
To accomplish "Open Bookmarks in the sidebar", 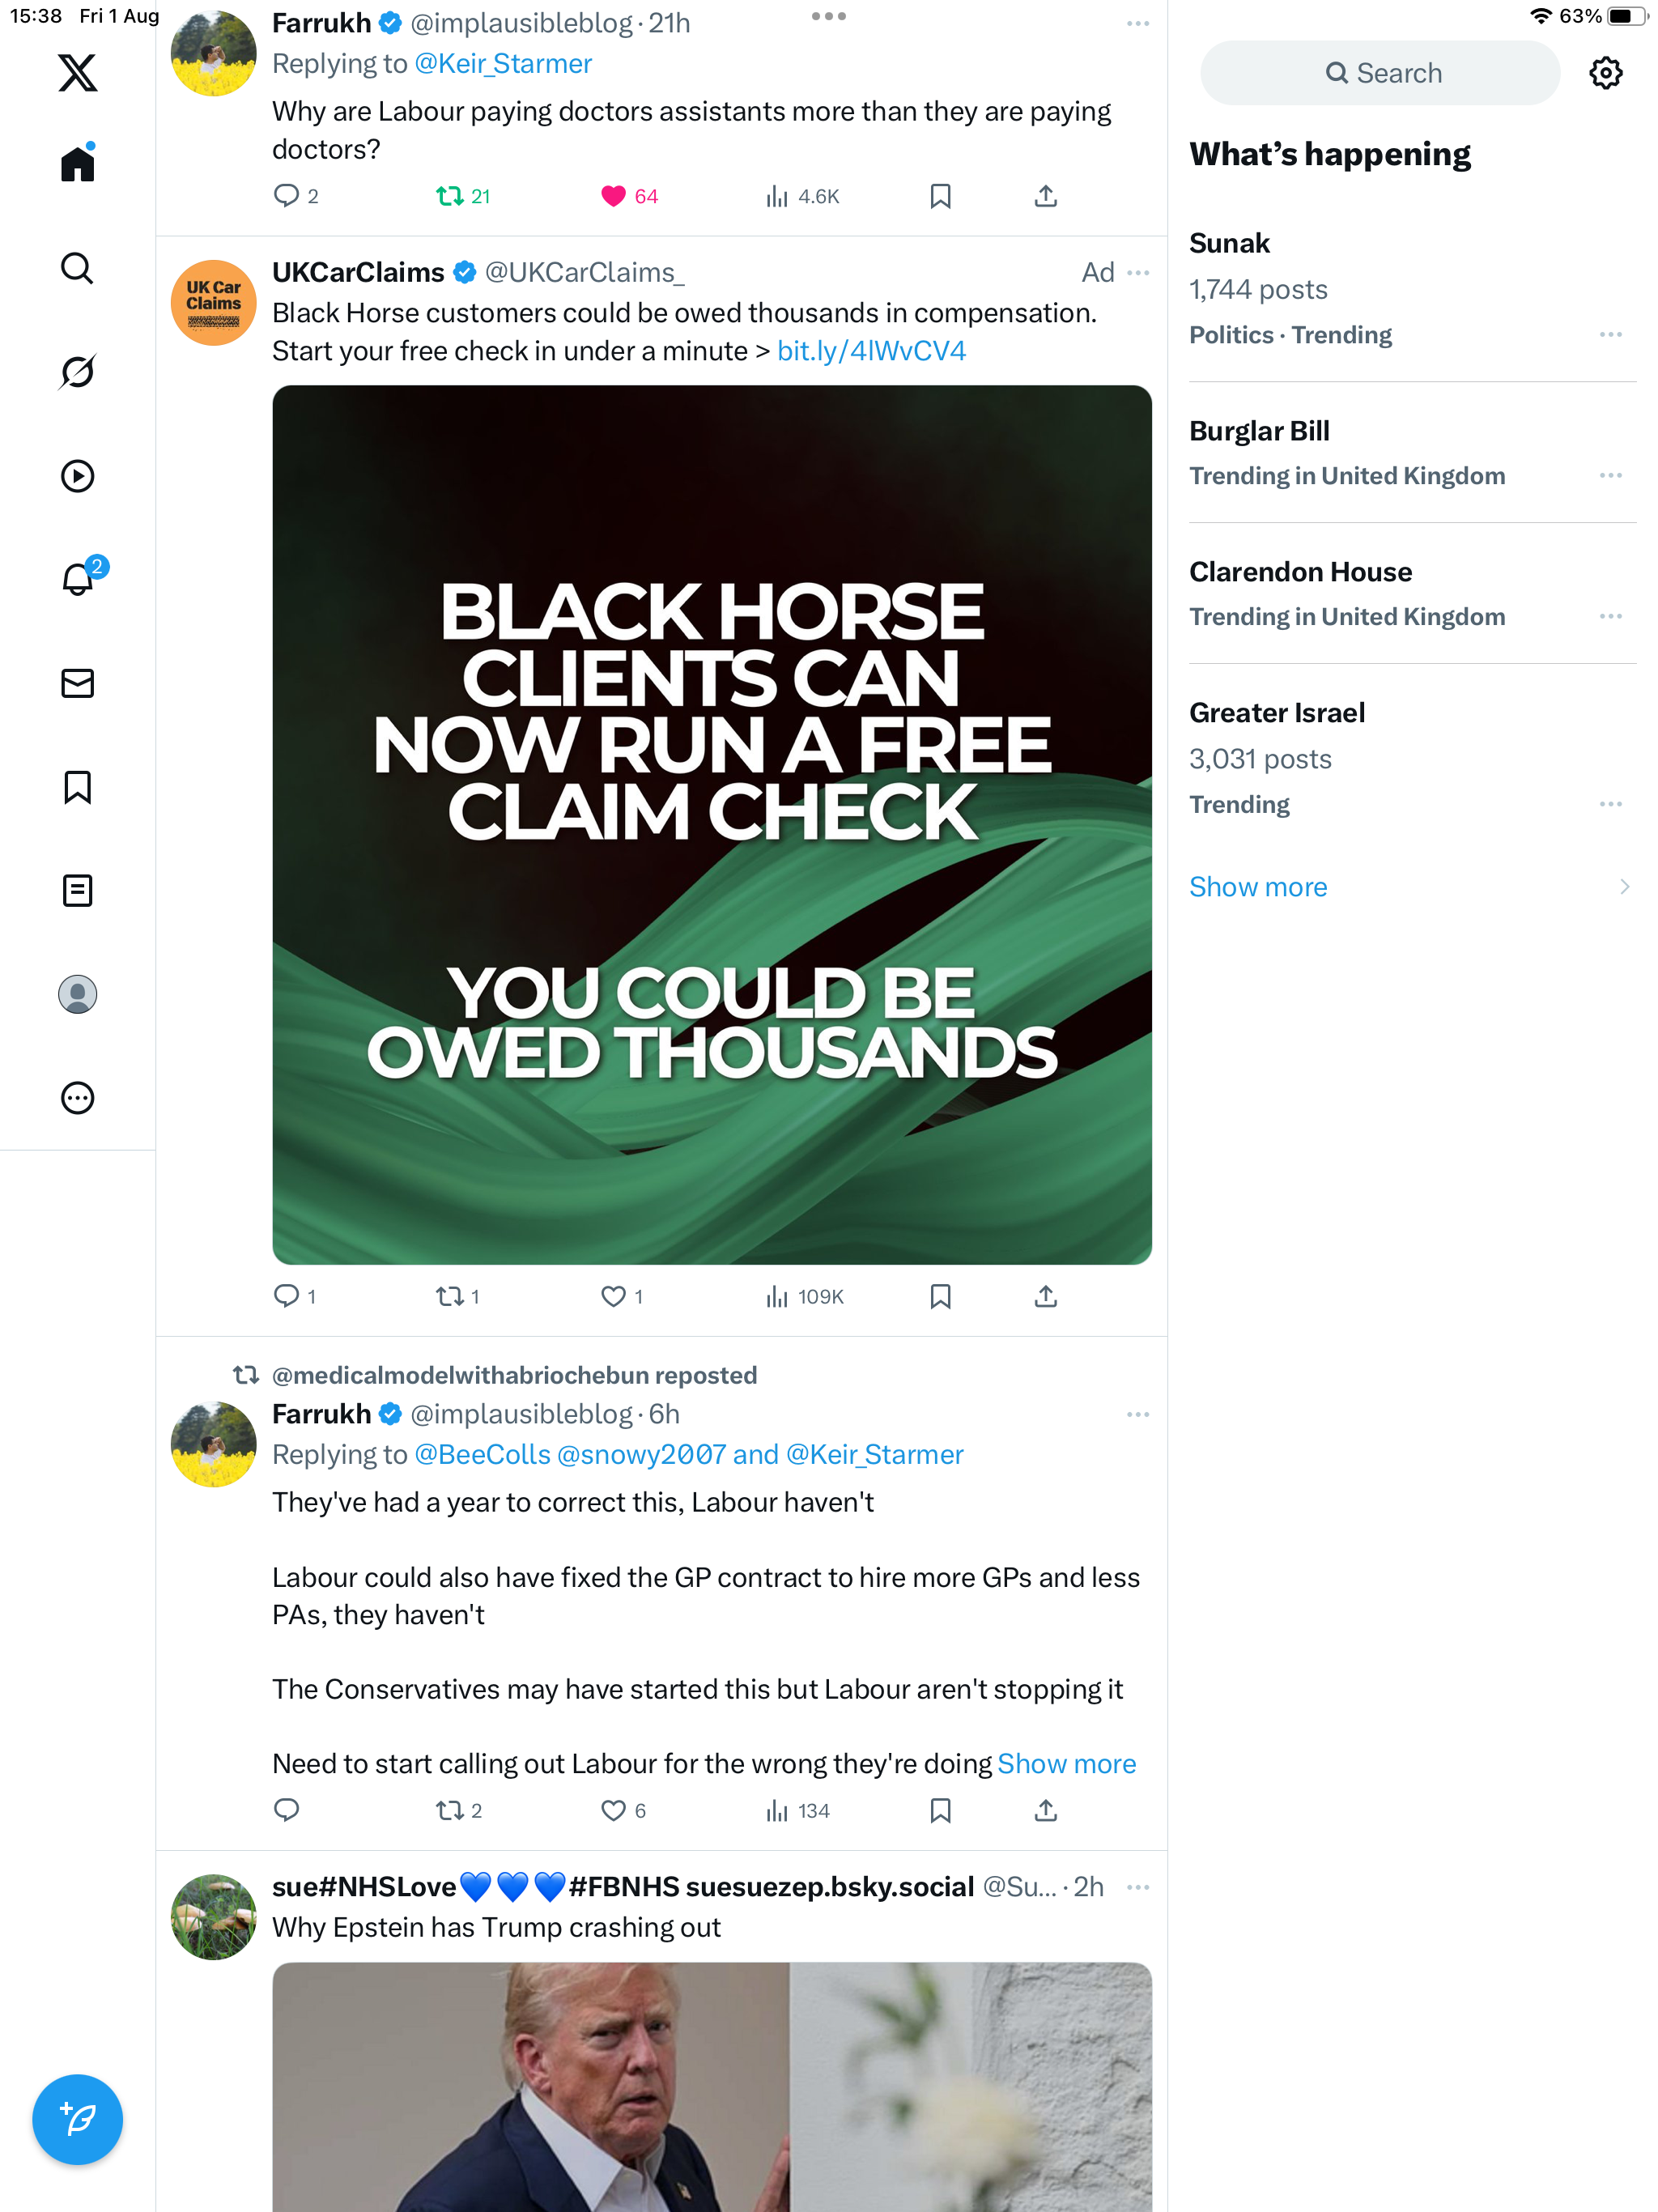I will click(77, 787).
